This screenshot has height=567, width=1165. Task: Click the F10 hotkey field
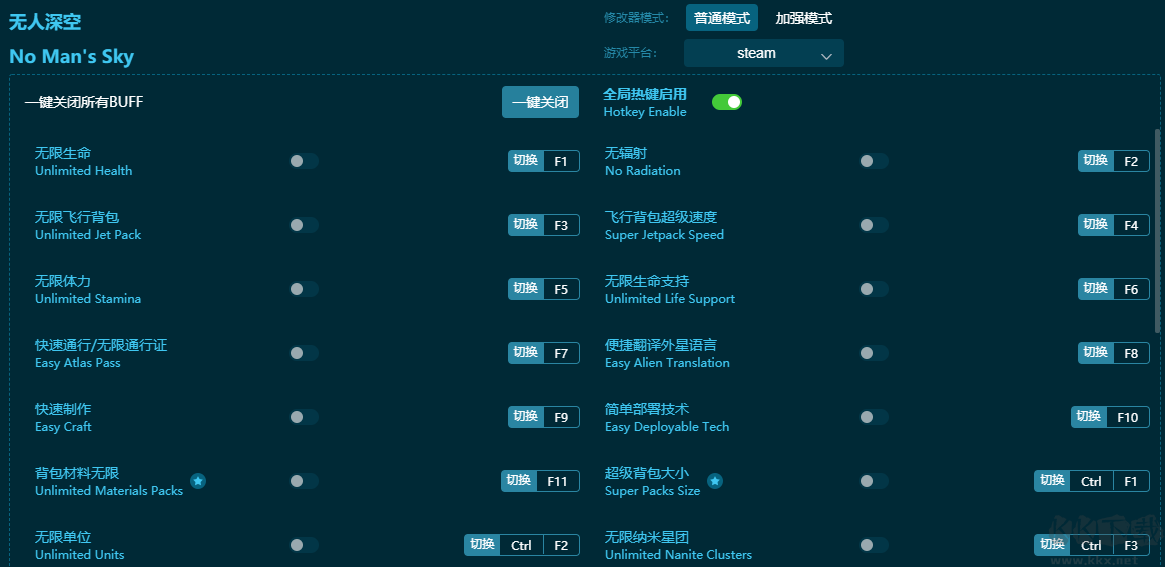1127,417
